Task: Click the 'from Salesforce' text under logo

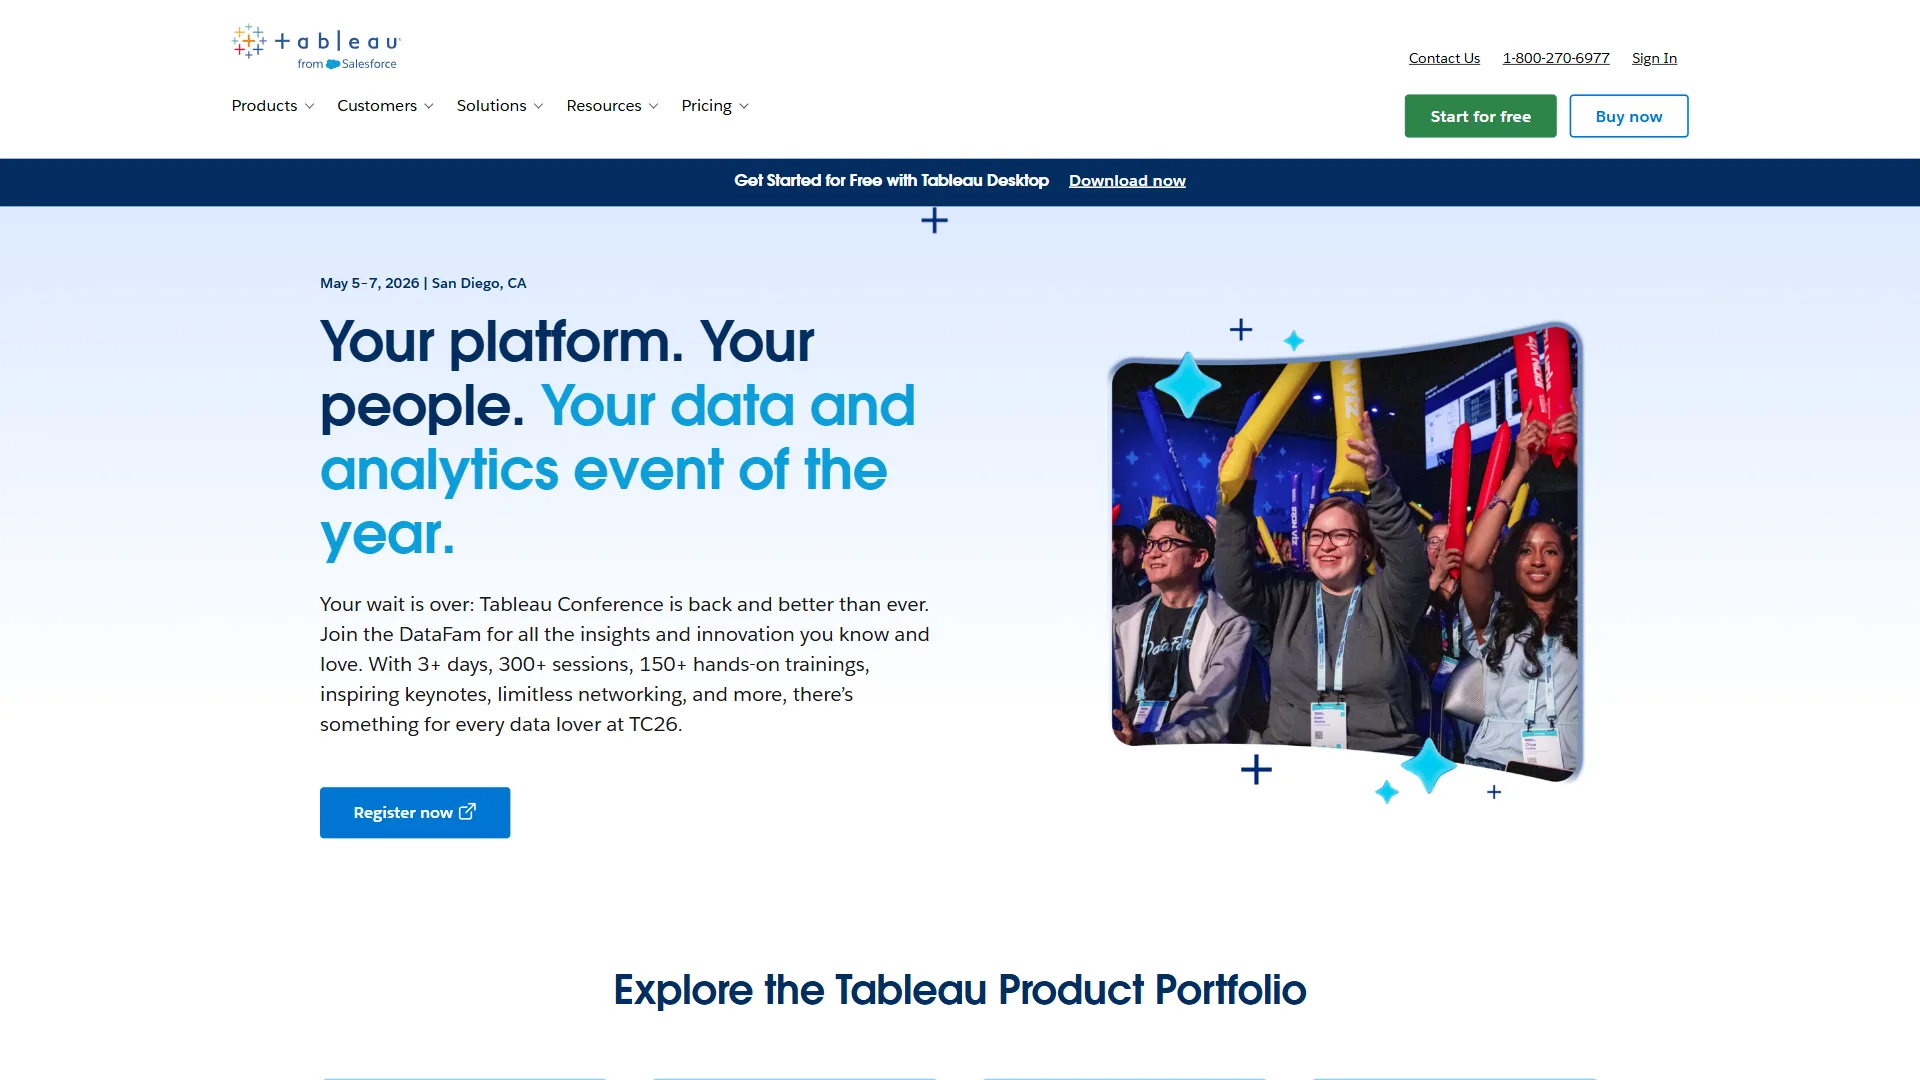Action: [347, 64]
